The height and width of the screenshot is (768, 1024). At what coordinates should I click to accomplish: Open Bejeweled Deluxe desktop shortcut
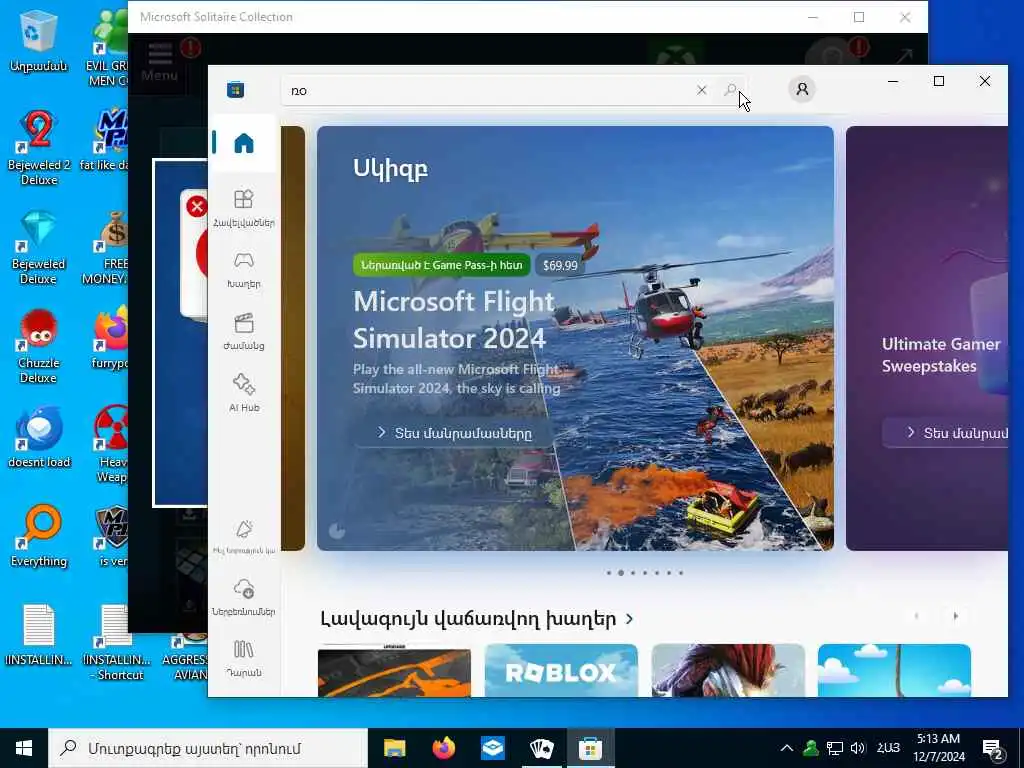[x=38, y=247]
